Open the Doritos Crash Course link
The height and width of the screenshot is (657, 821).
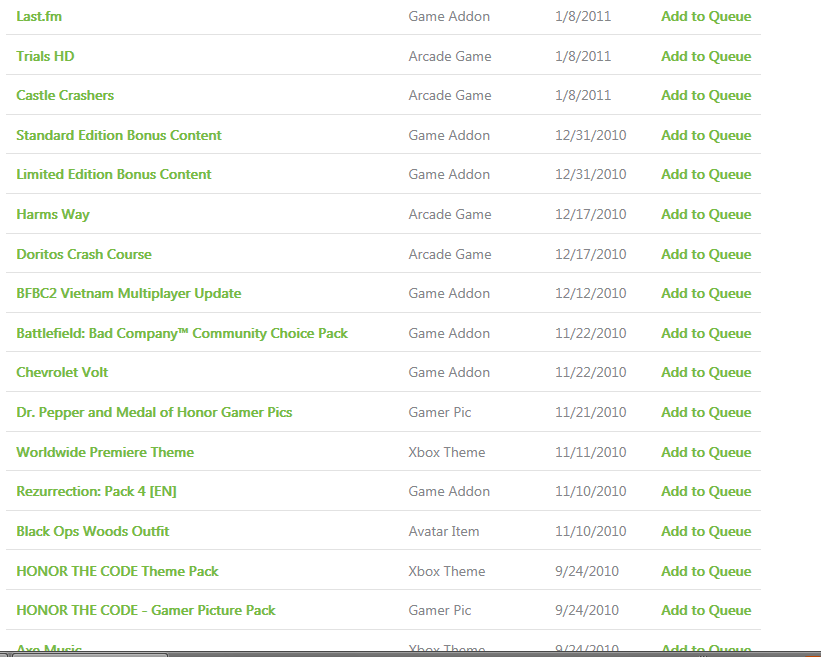coord(84,254)
